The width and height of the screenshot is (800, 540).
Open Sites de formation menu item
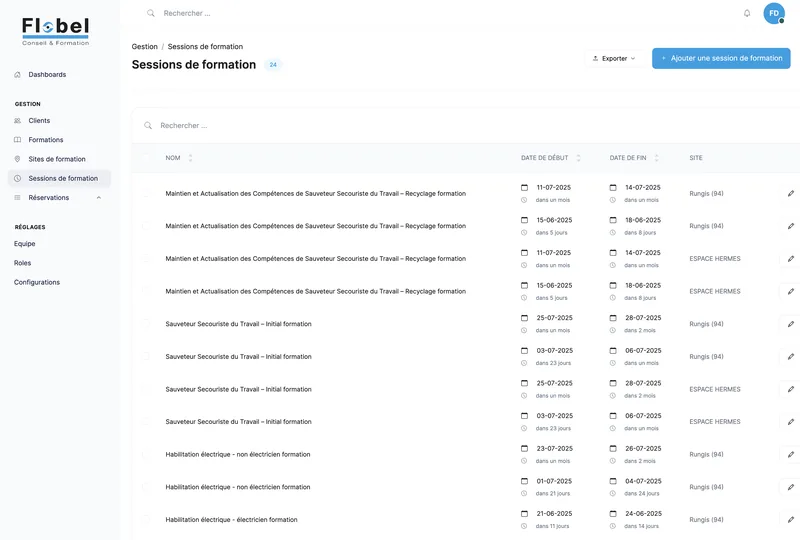[57, 159]
